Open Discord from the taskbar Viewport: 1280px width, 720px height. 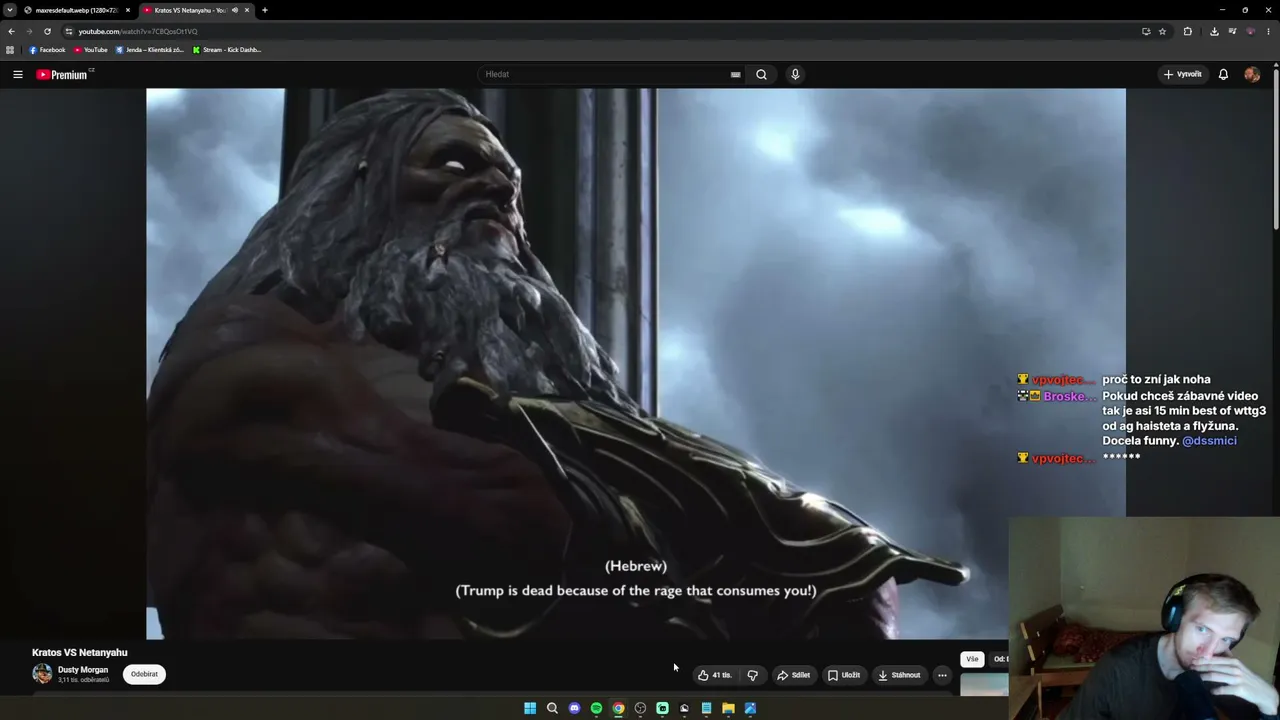point(574,708)
